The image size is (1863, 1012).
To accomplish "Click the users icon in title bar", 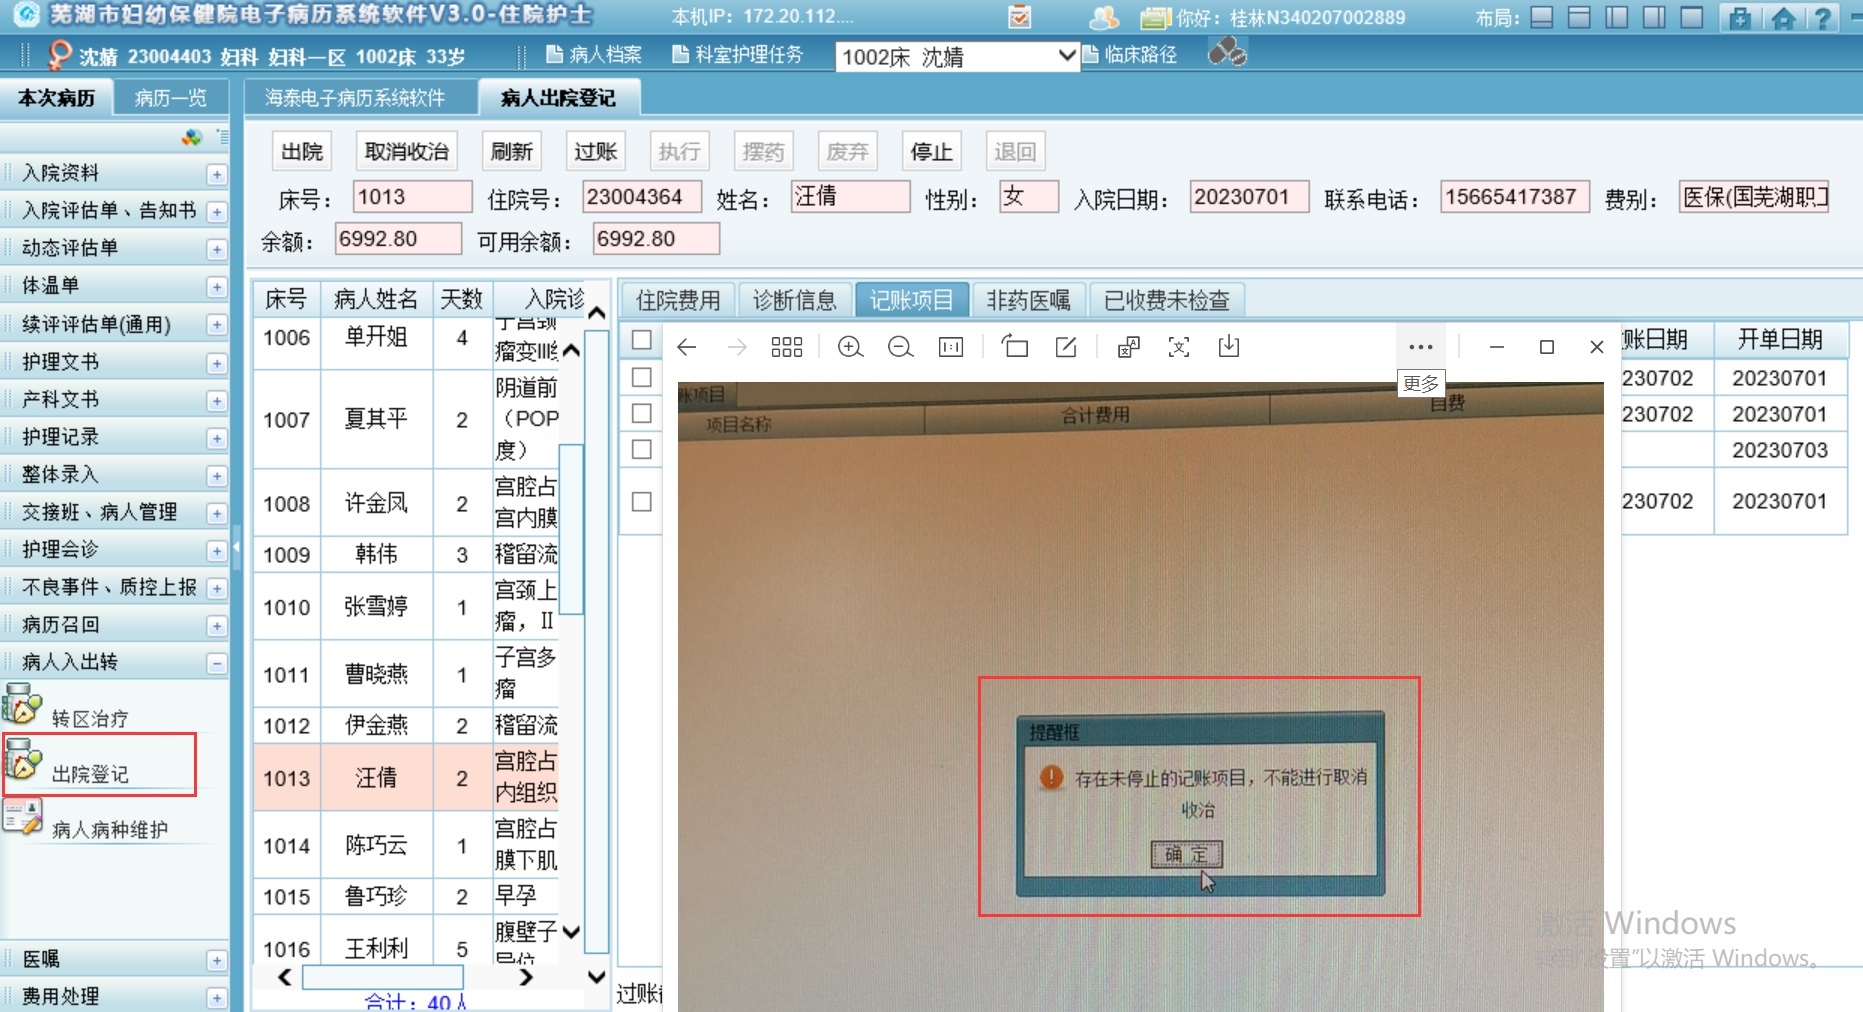I will click(1103, 17).
